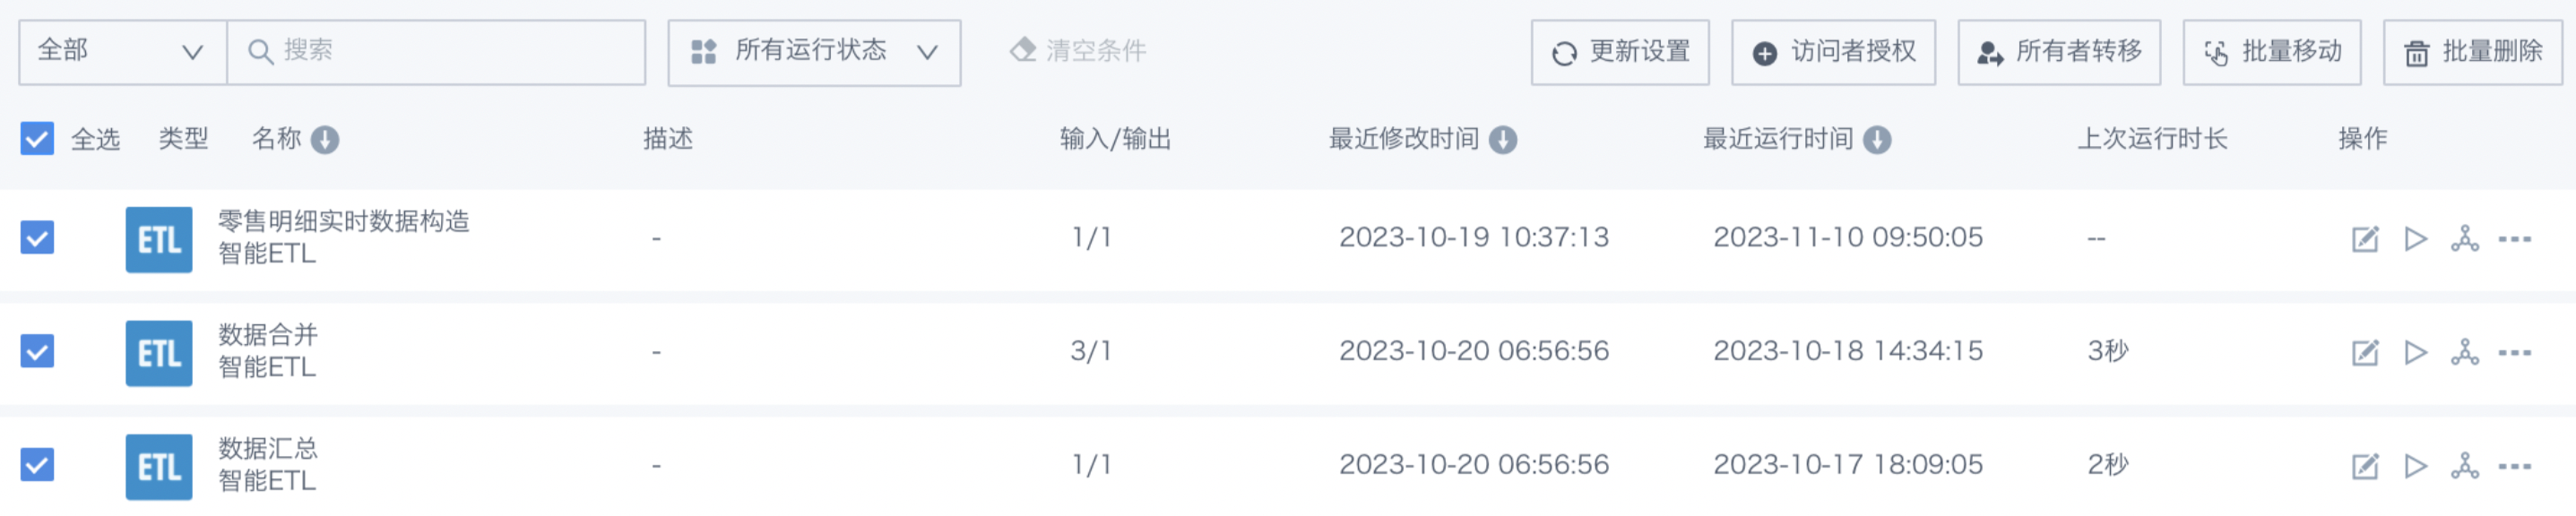
Task: Run the 数据合并 ETL with play icon
Action: (2416, 353)
